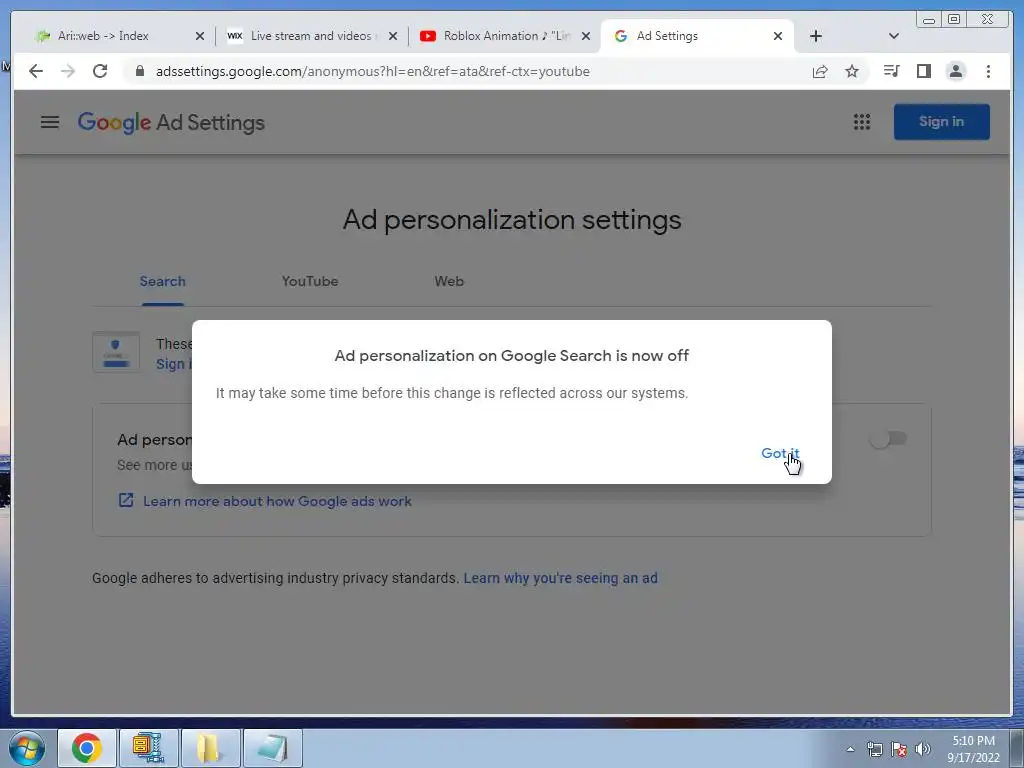Close the Live stream and videos tab
Image resolution: width=1024 pixels, height=768 pixels.
392,36
